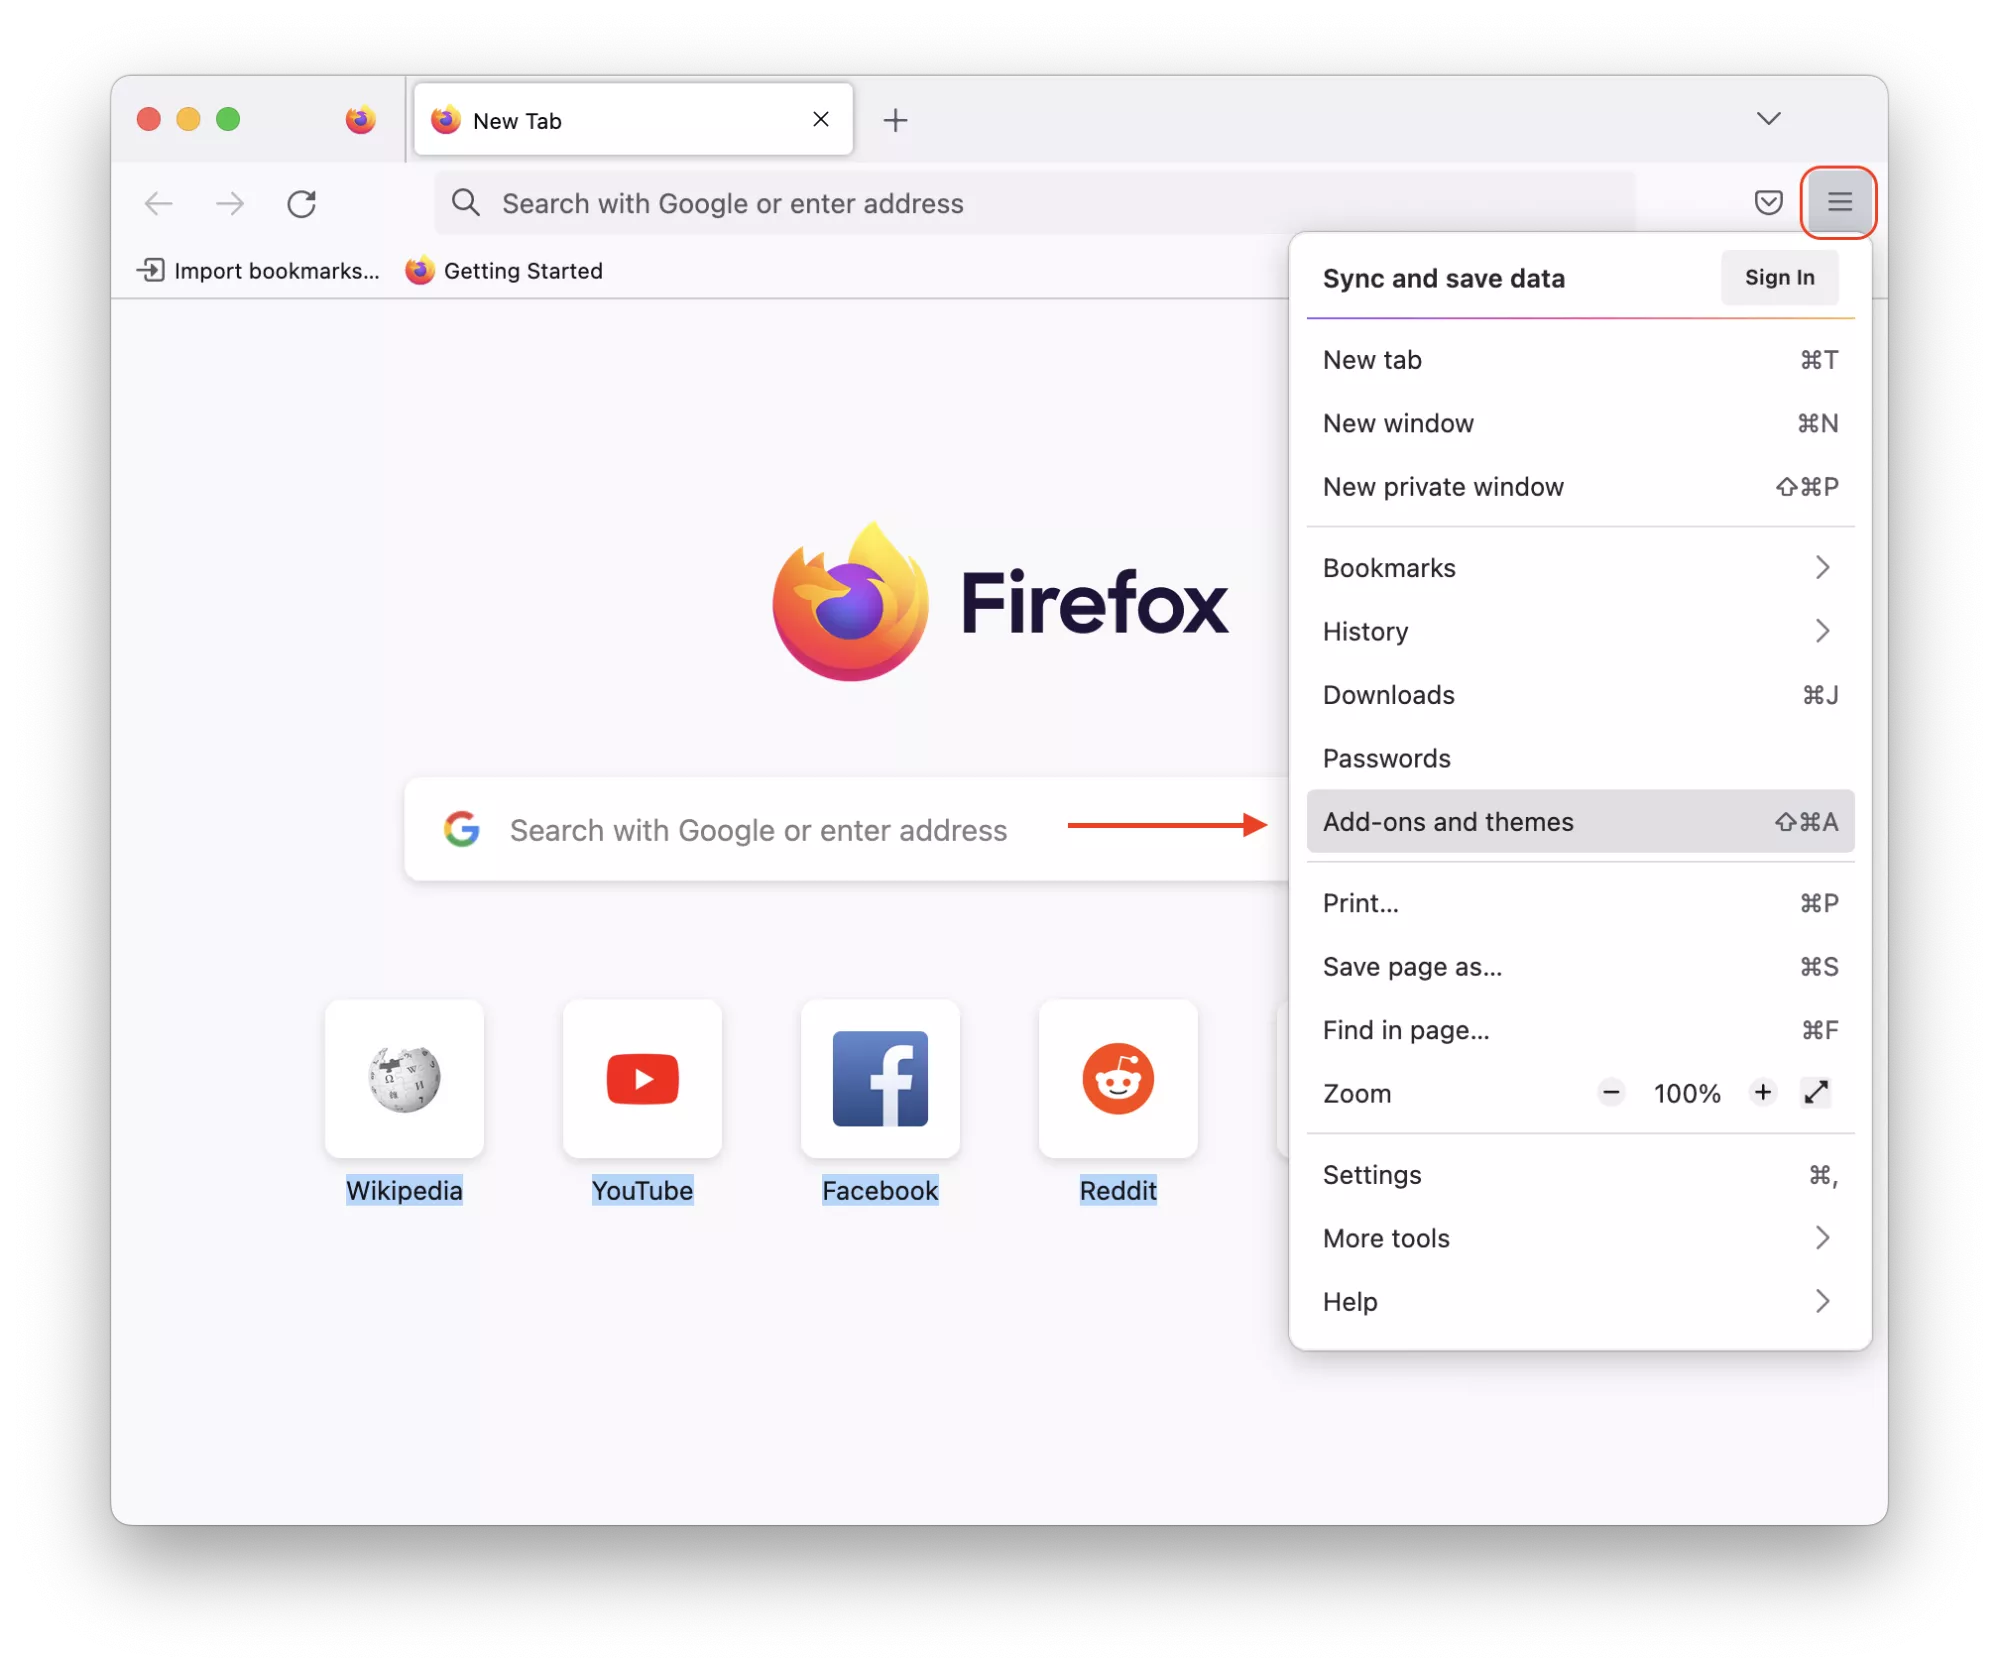The height and width of the screenshot is (1672, 1999).
Task: Select Add-ons and themes menu item
Action: (x=1579, y=822)
